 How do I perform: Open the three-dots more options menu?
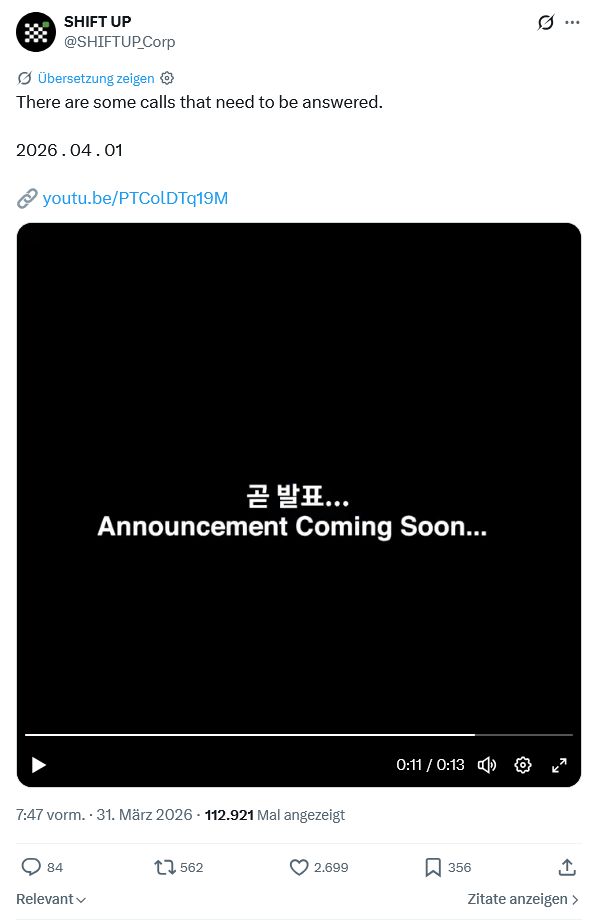click(572, 22)
